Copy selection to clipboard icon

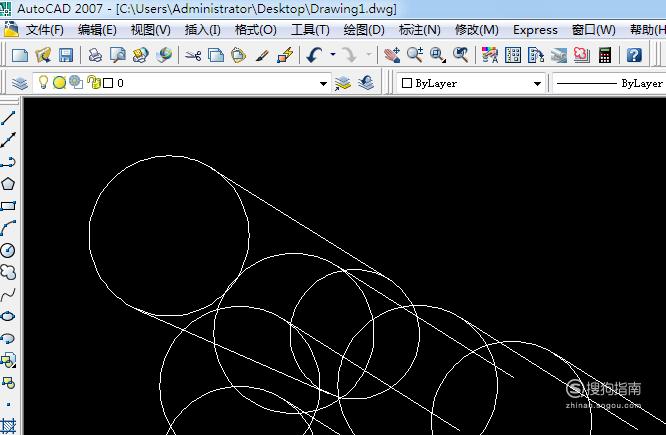coord(216,55)
